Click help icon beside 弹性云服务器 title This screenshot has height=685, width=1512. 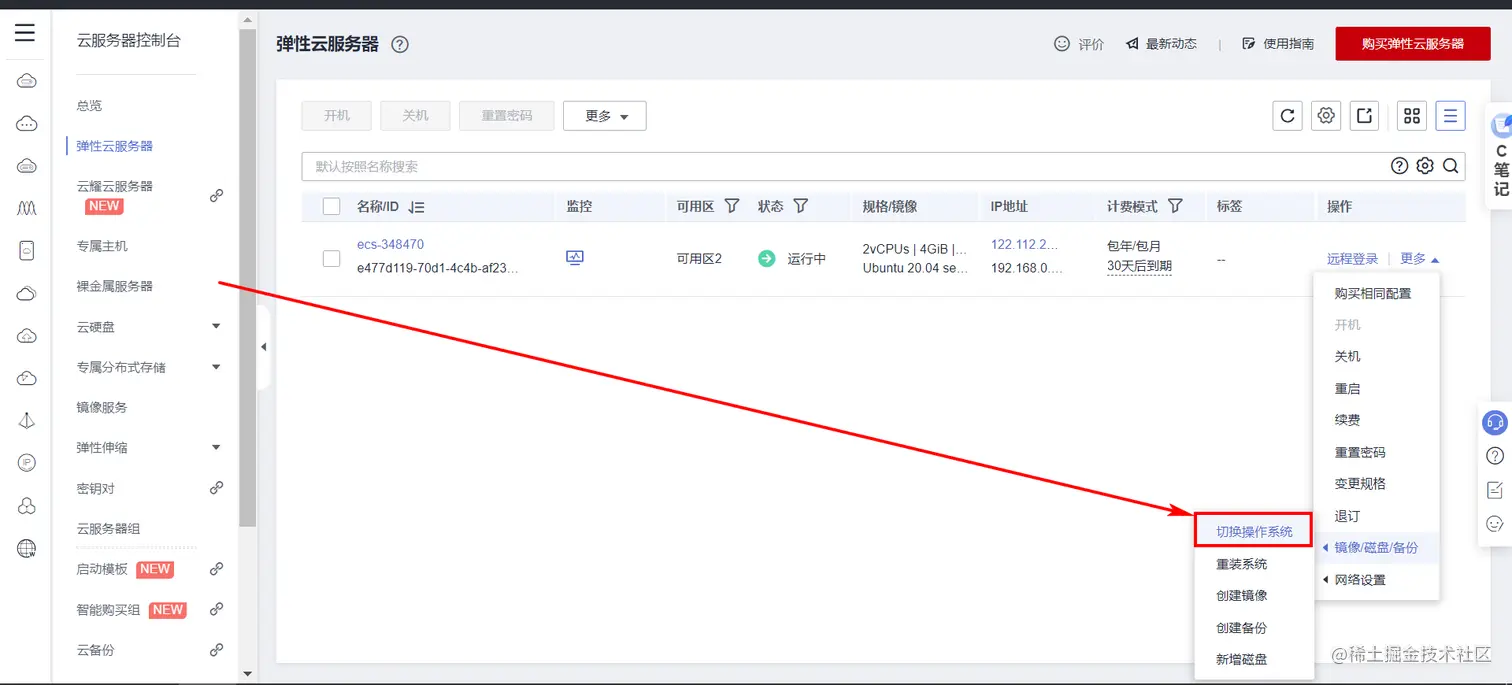pyautogui.click(x=400, y=44)
